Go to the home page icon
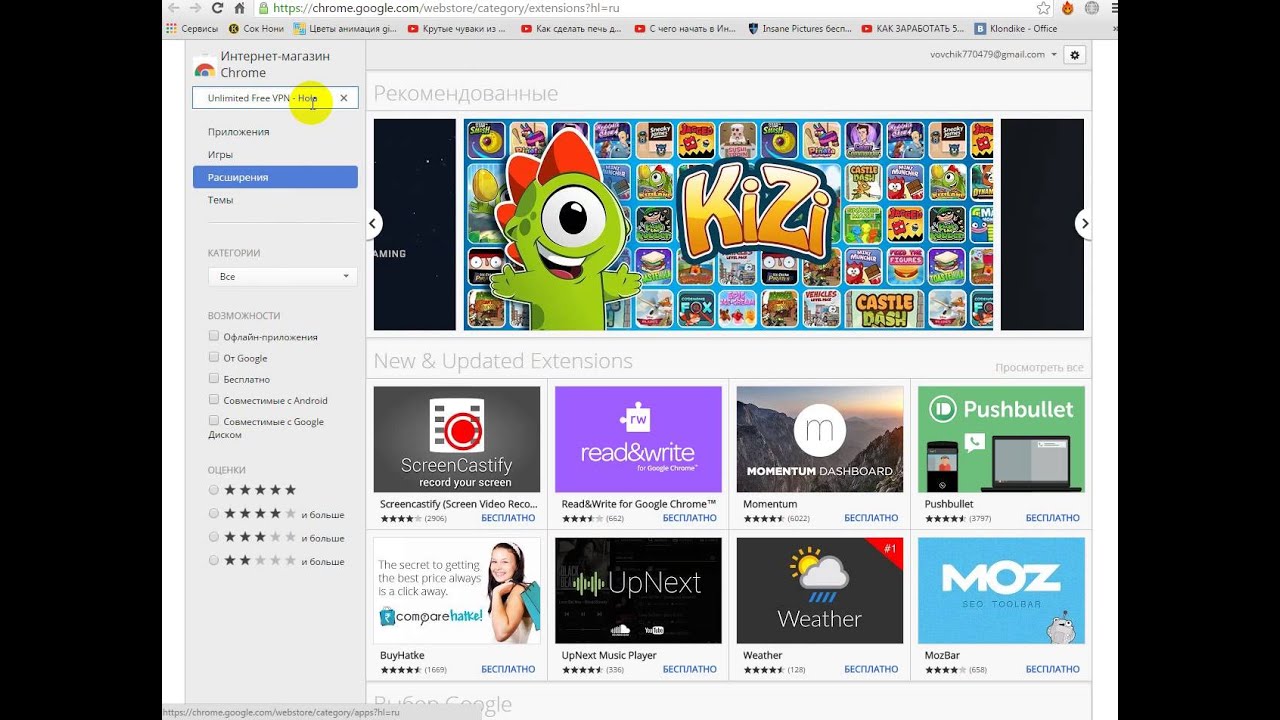 [x=239, y=8]
